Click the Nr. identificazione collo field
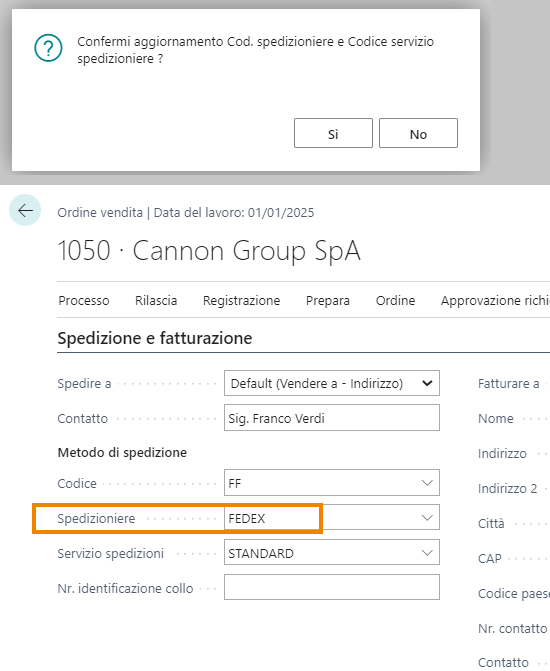This screenshot has width=550, height=671. tap(332, 587)
